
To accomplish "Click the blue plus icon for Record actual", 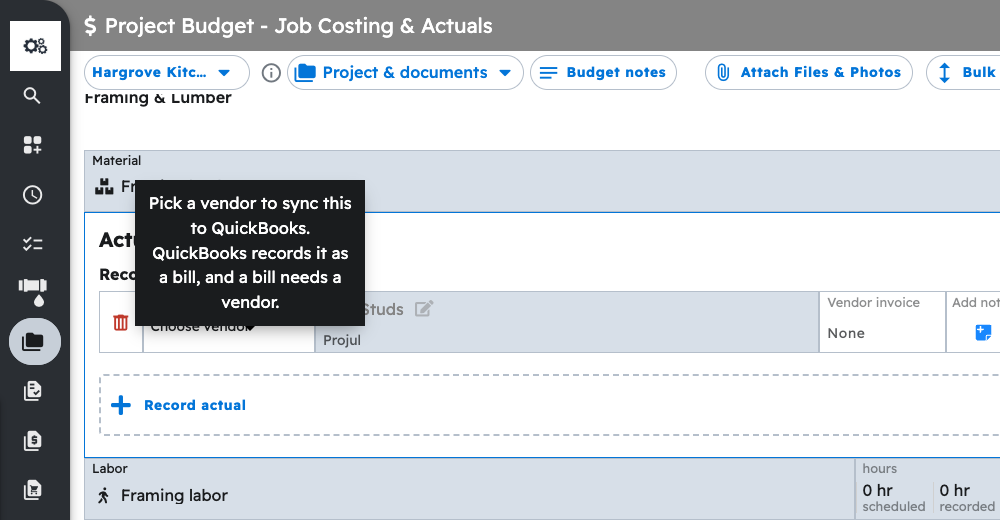I will (121, 405).
